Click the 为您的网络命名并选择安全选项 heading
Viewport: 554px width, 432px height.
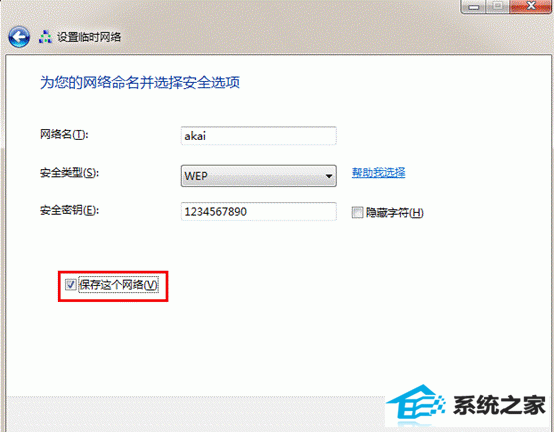(140, 83)
